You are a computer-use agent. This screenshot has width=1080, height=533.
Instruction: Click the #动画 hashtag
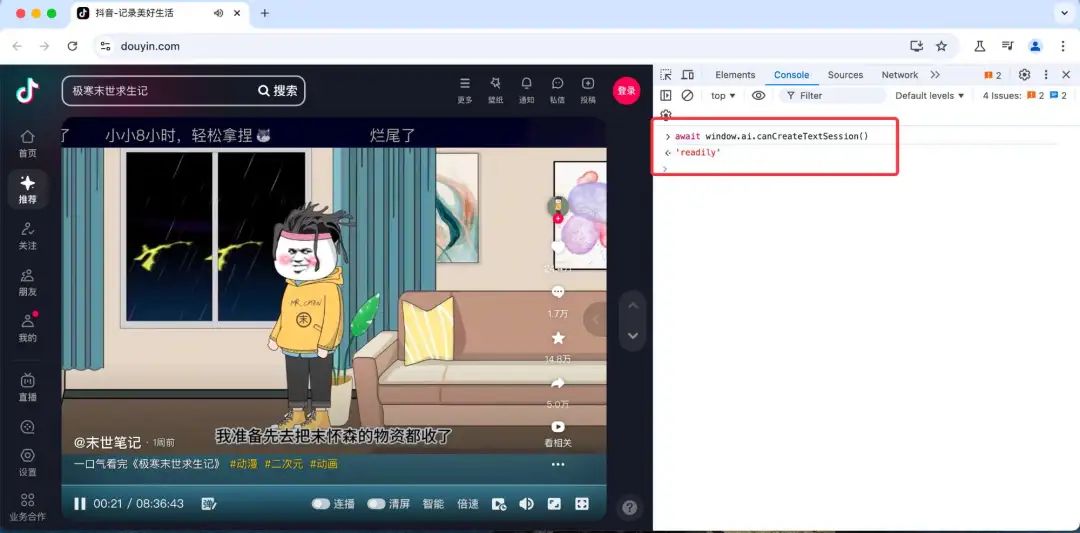tap(324, 464)
